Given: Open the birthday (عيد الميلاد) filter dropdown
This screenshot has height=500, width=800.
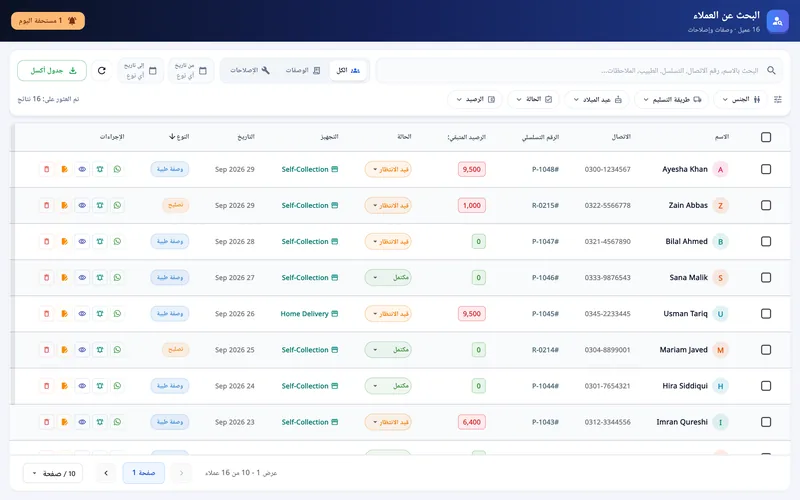Looking at the screenshot, I should click(x=597, y=99).
